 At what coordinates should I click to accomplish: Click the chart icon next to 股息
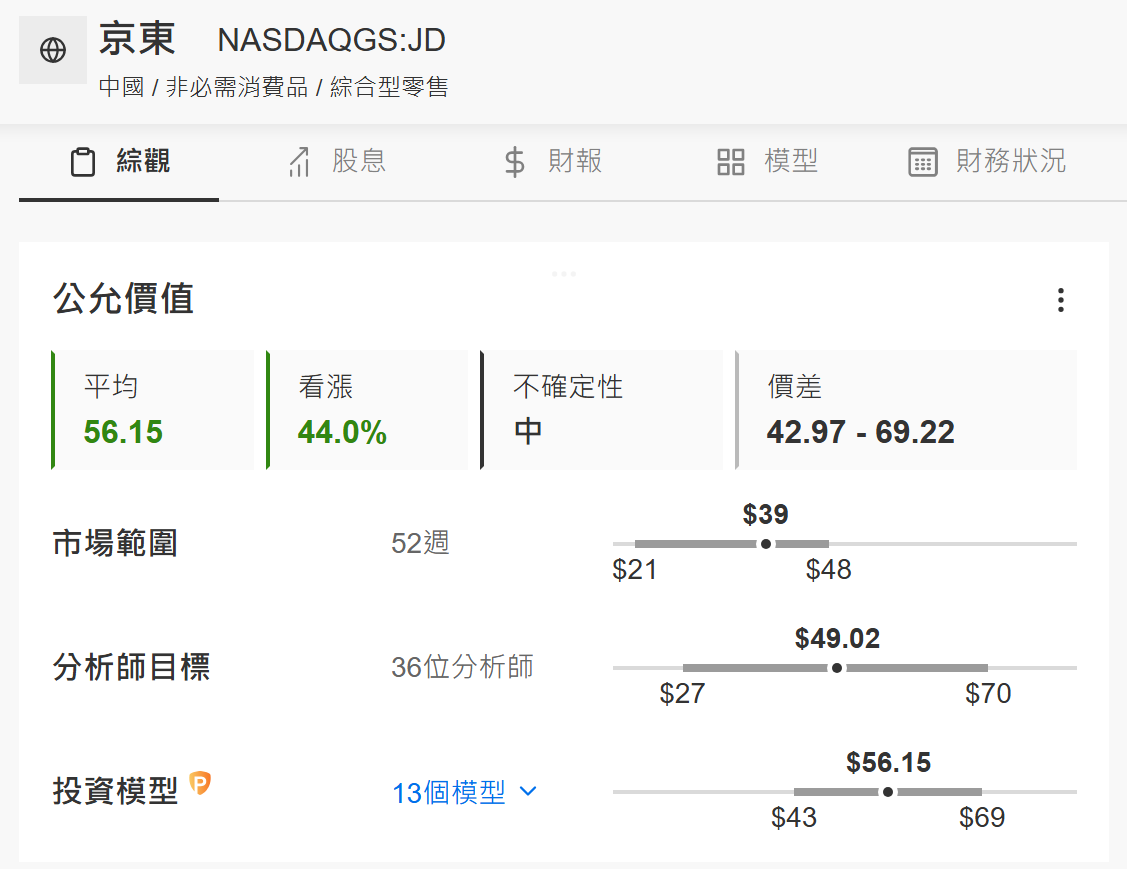(299, 162)
